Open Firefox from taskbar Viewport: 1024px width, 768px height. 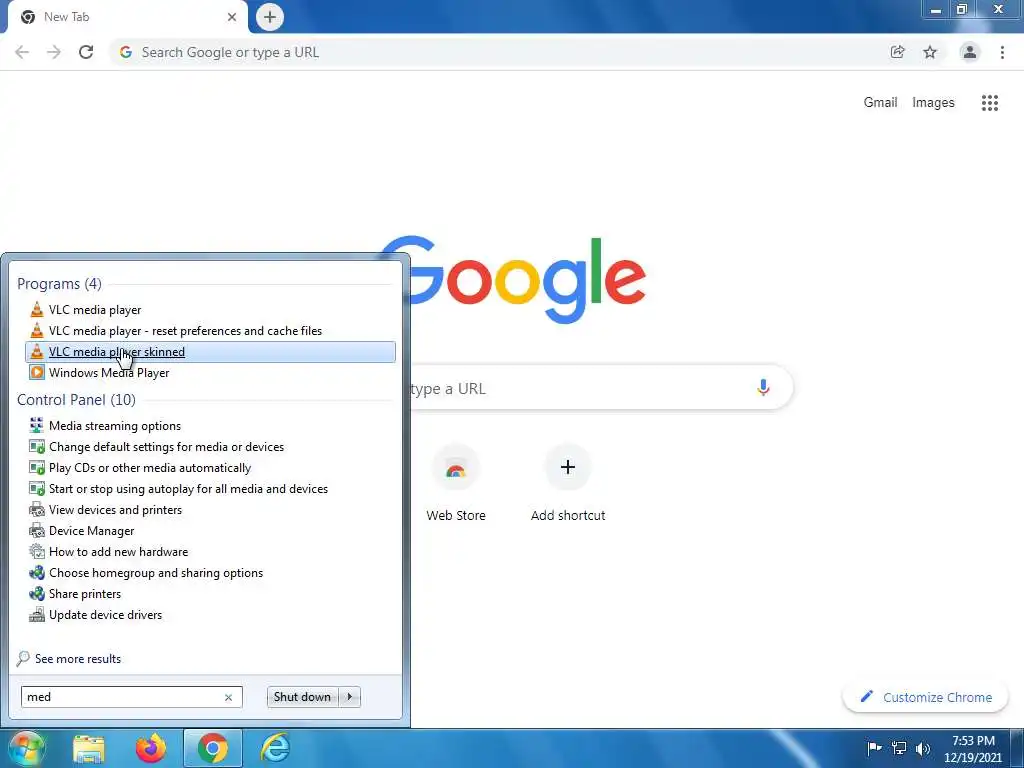point(151,748)
